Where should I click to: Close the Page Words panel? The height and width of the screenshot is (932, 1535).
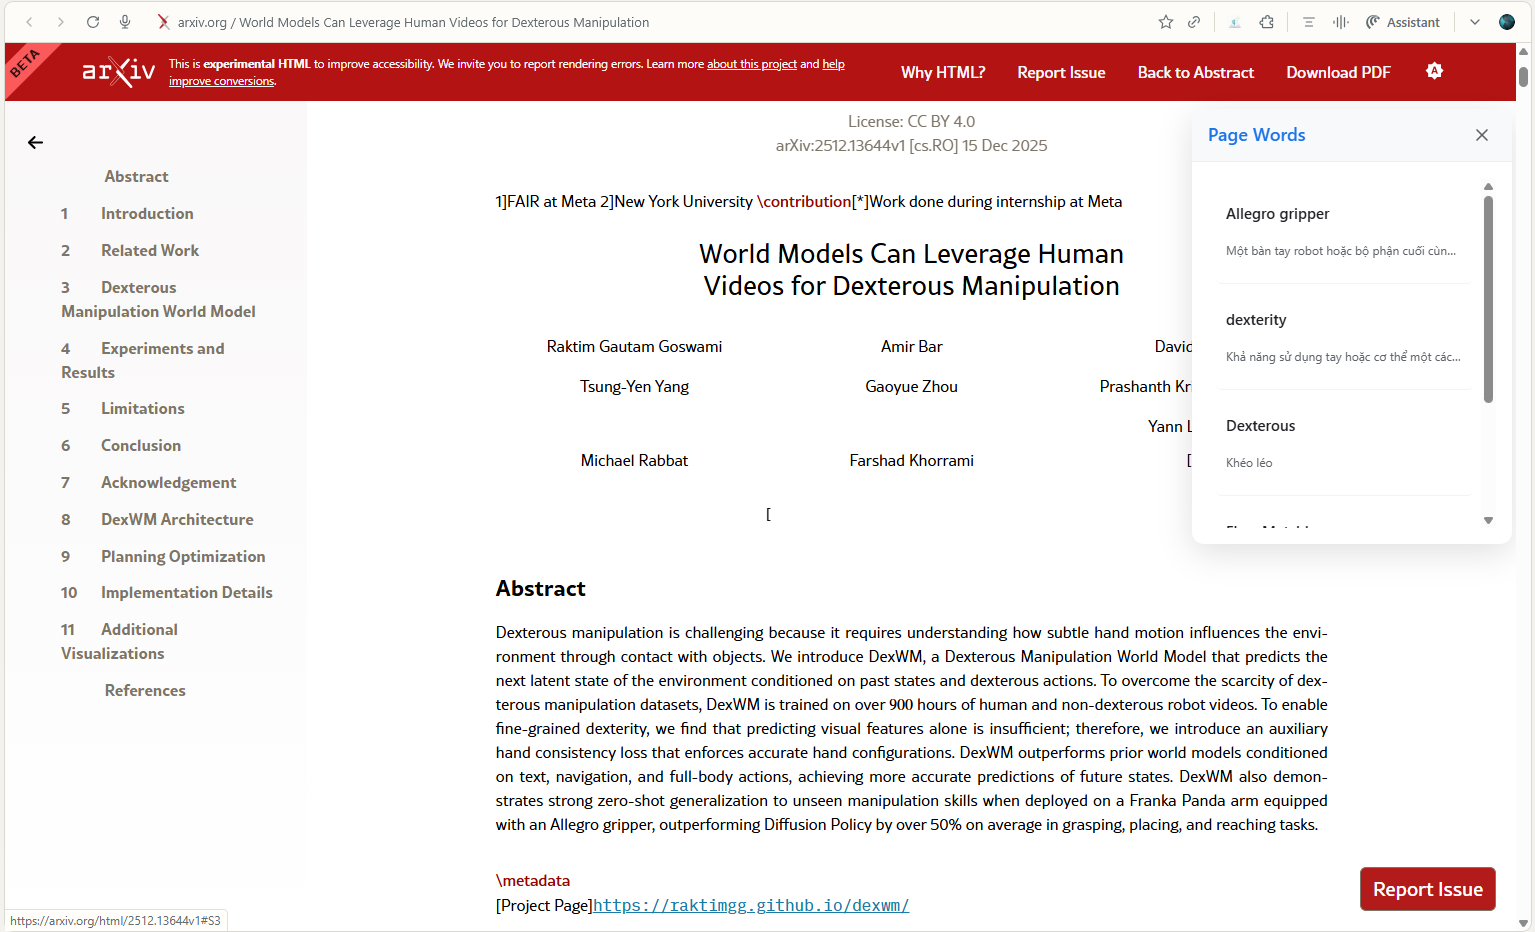pos(1481,135)
